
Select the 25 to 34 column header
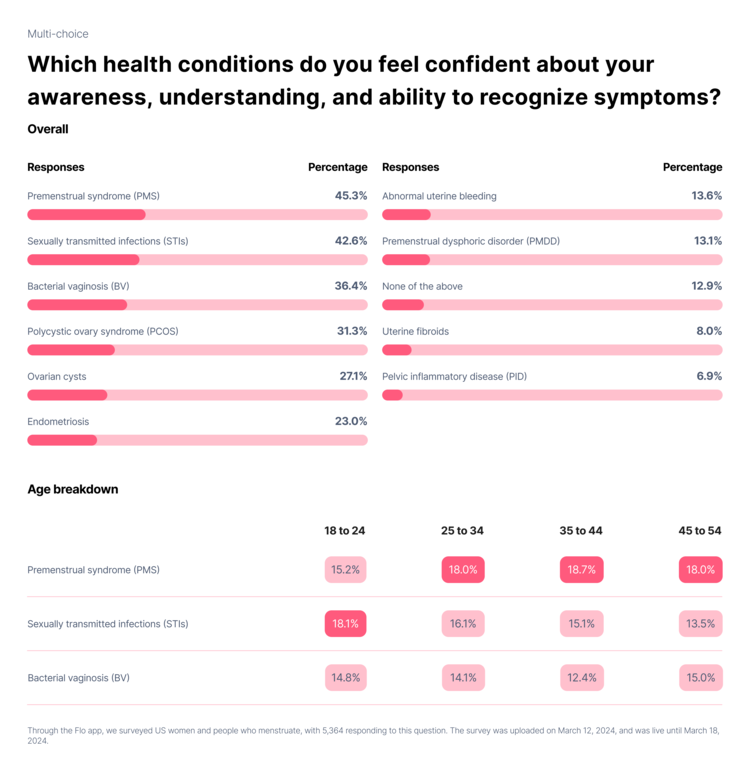pos(462,530)
